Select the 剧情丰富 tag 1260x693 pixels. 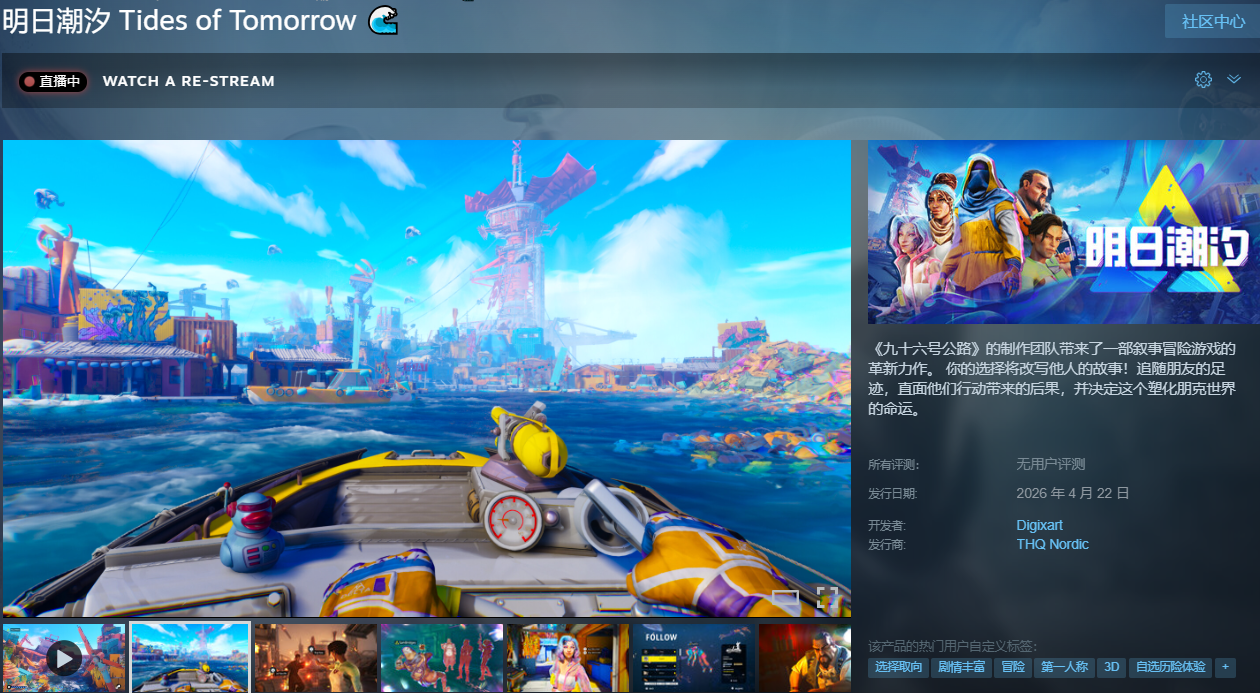tap(960, 667)
